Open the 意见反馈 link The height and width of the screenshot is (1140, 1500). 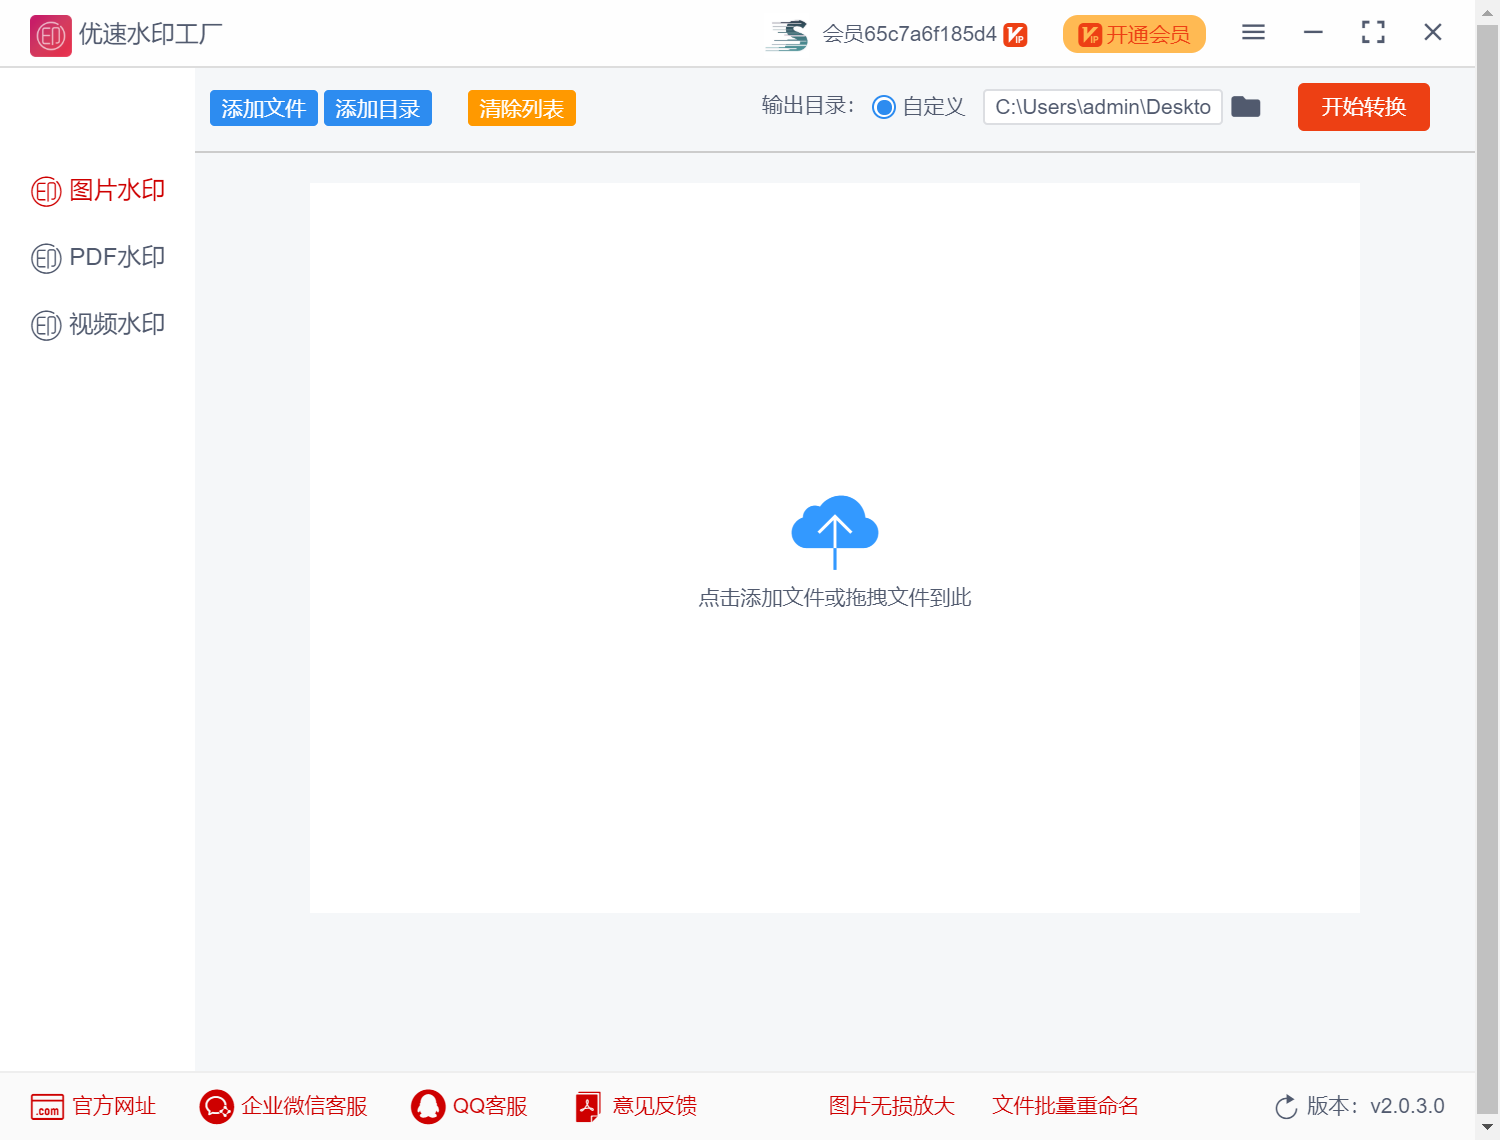(655, 1106)
